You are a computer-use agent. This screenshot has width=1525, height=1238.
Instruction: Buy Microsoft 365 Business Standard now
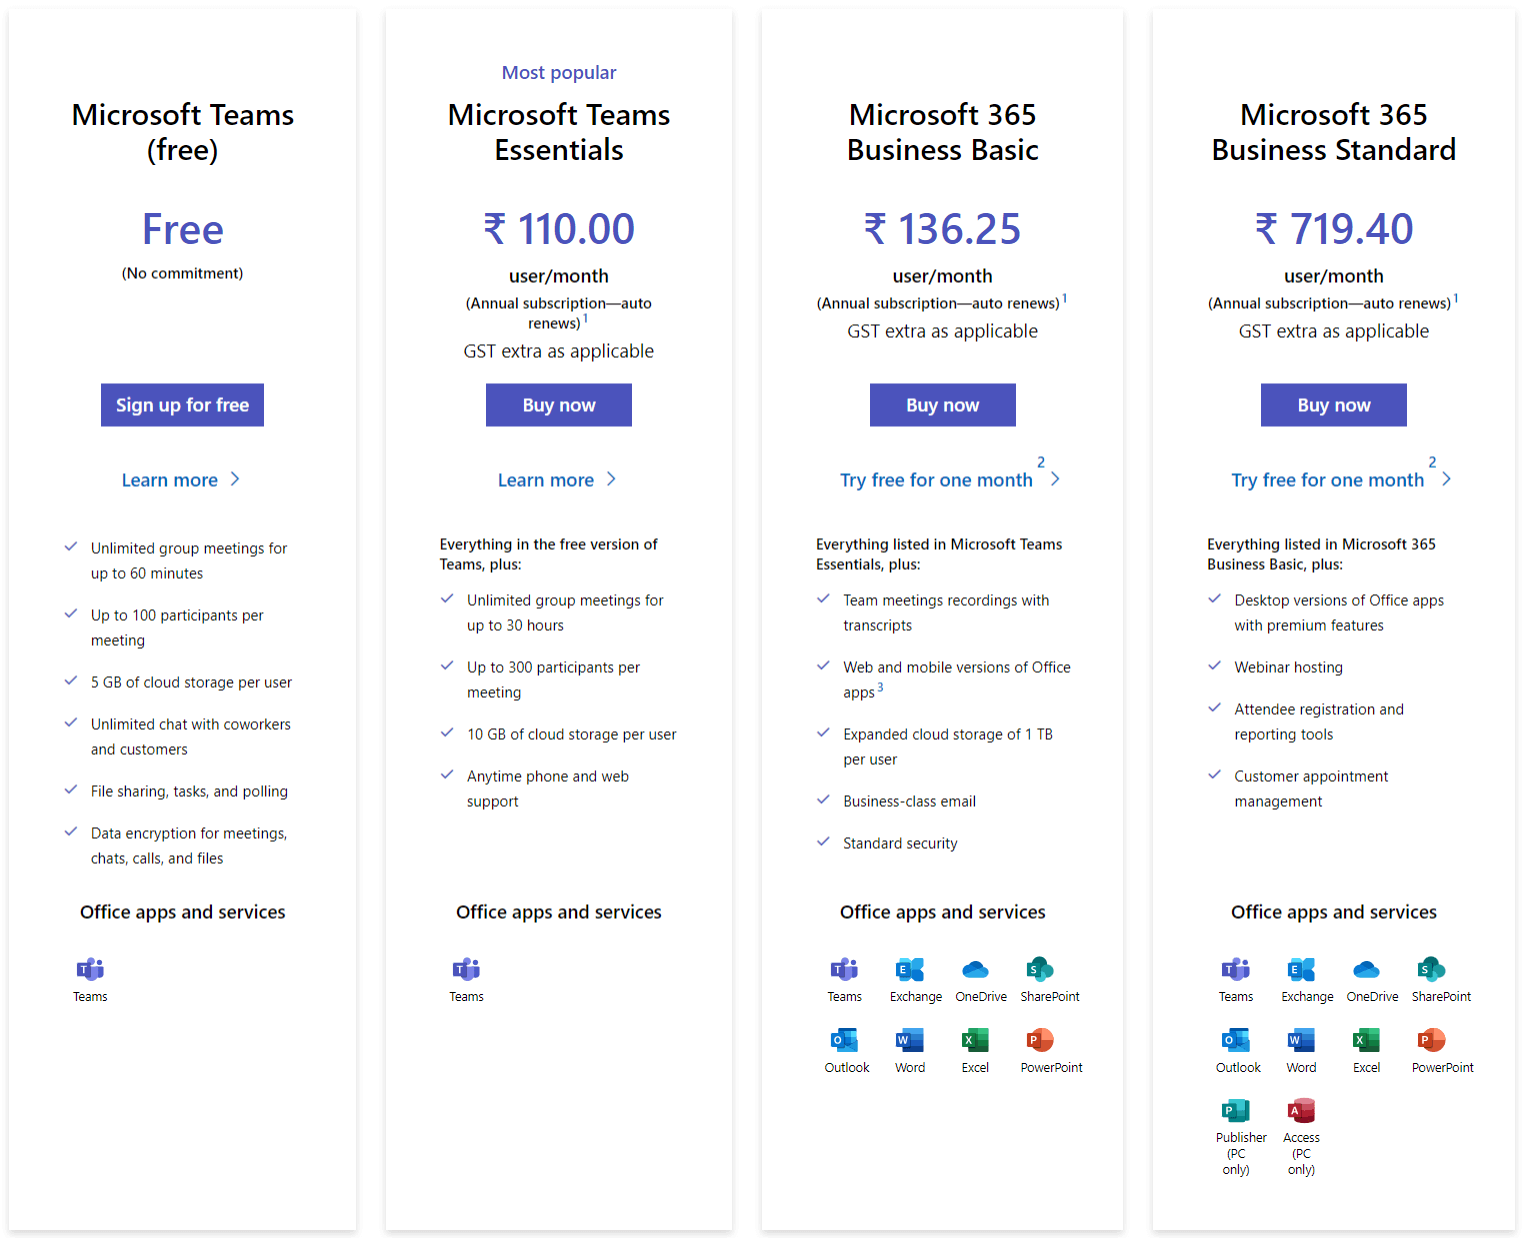(x=1333, y=405)
